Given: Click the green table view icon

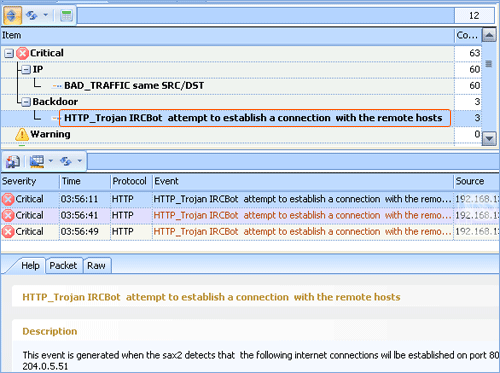Looking at the screenshot, I should click(66, 15).
